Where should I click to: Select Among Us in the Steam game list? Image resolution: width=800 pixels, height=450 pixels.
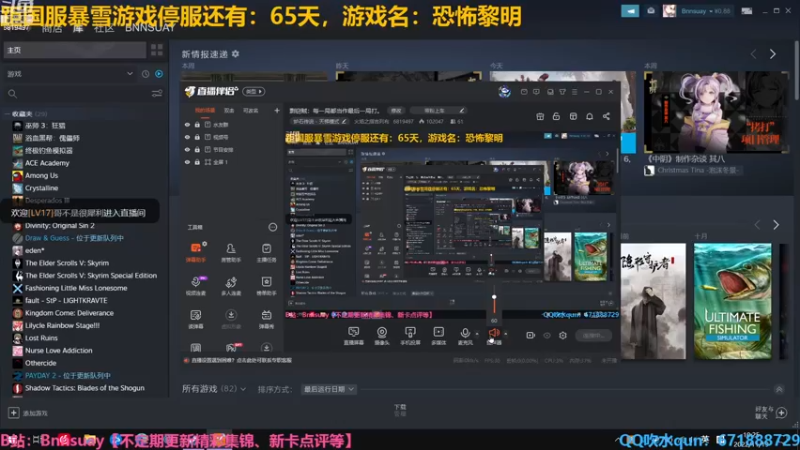pyautogui.click(x=41, y=175)
